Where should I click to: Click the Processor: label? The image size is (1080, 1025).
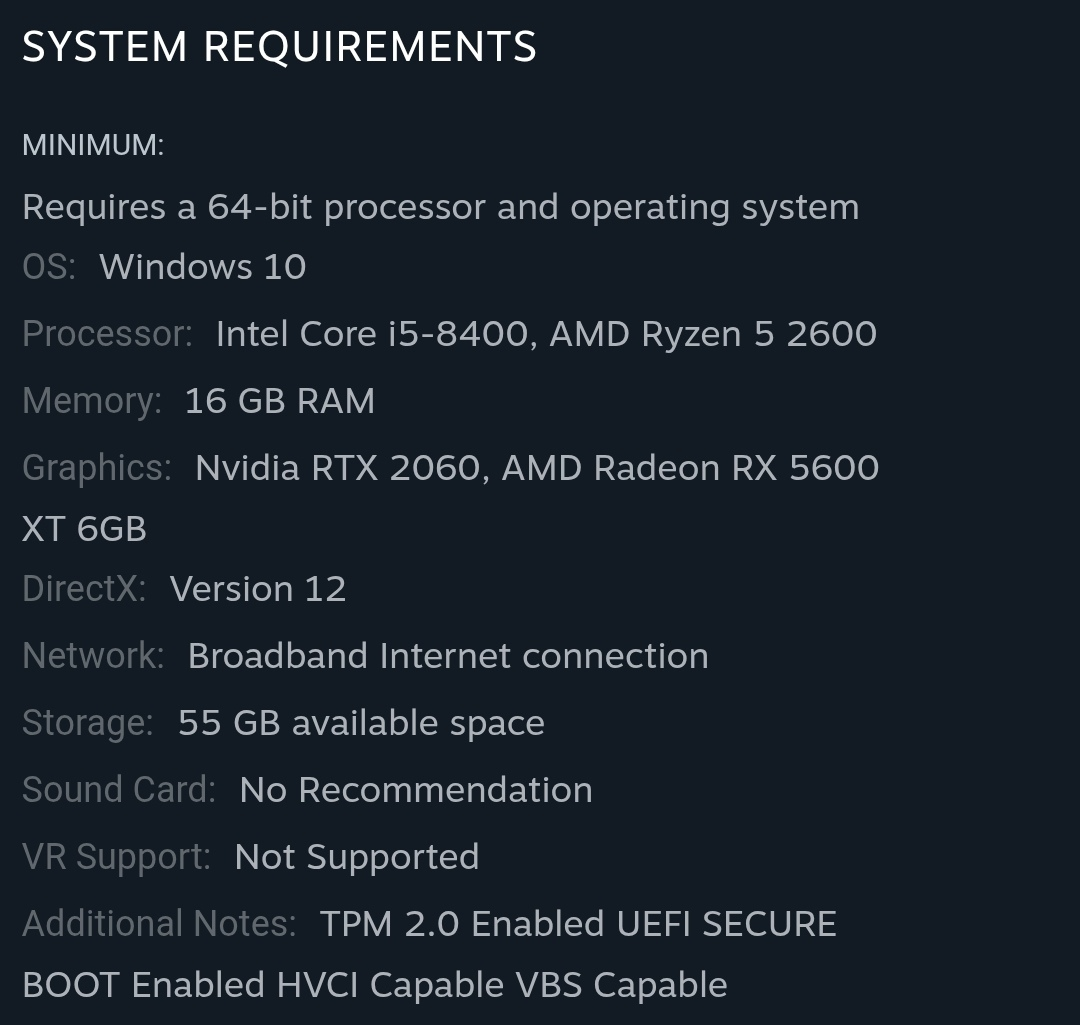pyautogui.click(x=107, y=333)
